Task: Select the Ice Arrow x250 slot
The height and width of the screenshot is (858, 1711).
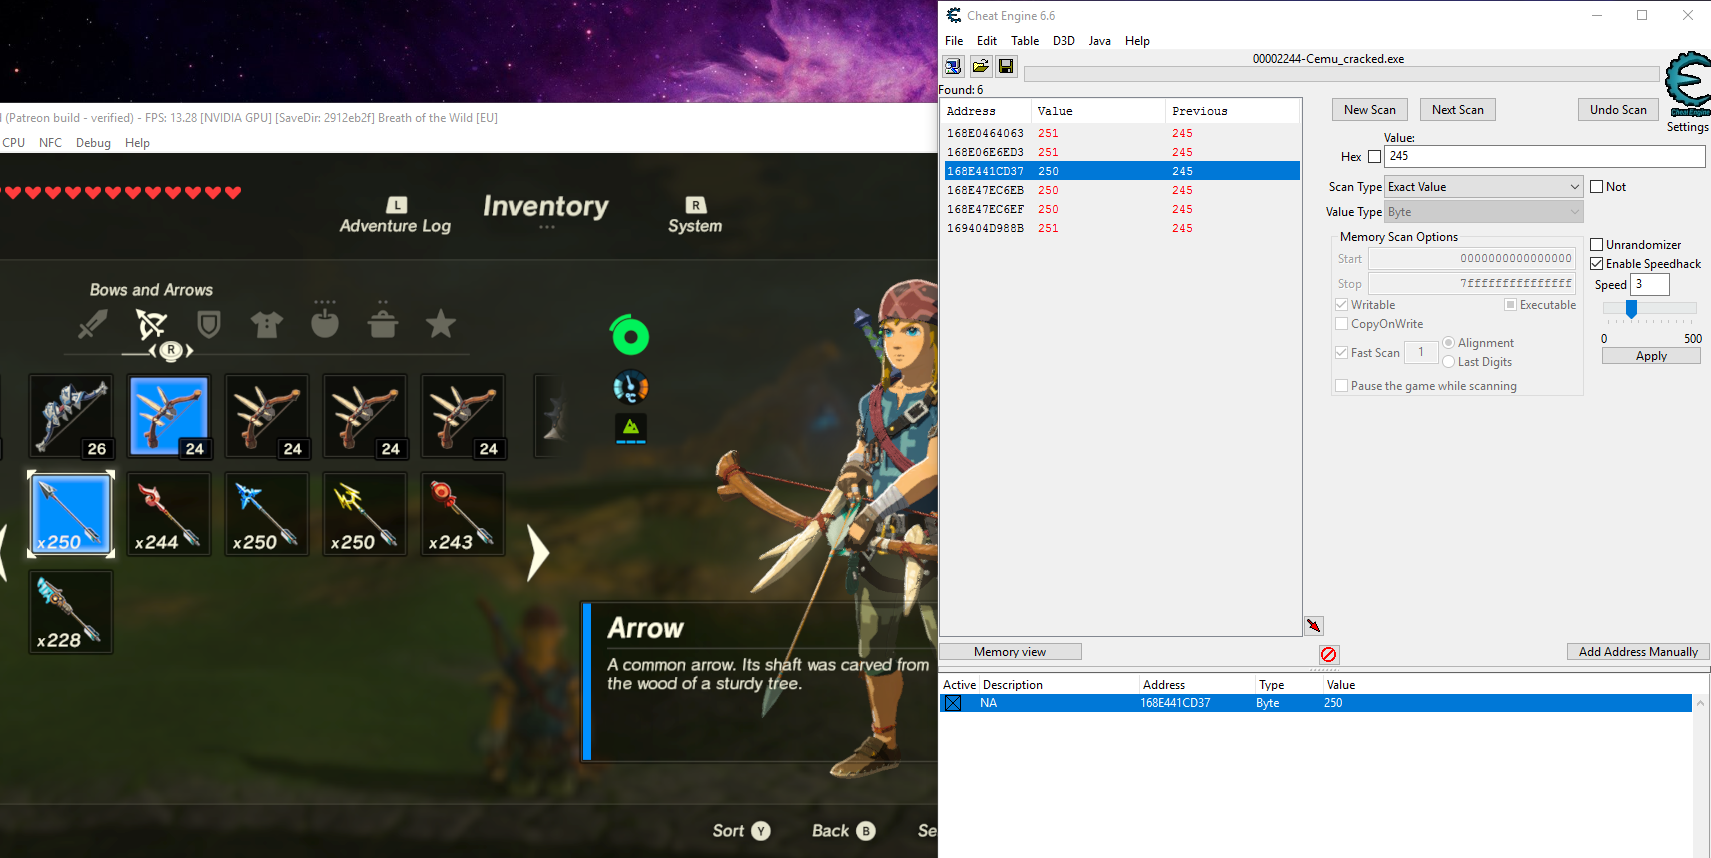Action: click(x=267, y=514)
